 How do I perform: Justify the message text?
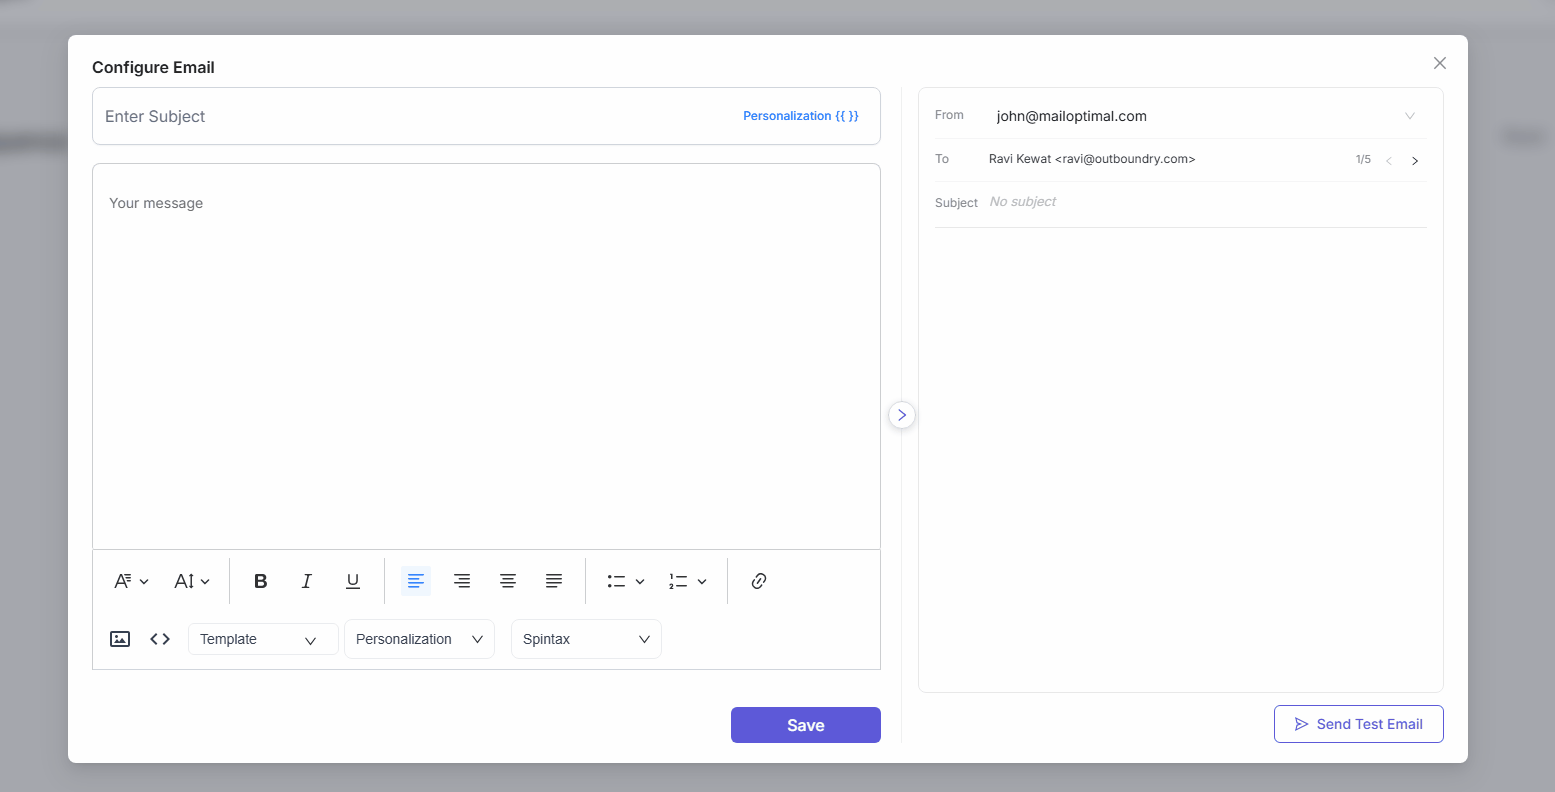pos(553,580)
